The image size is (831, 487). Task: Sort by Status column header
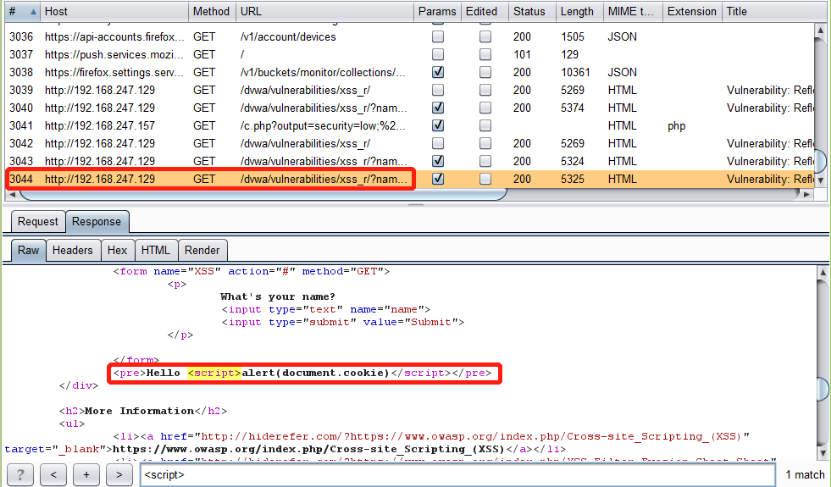532,12
